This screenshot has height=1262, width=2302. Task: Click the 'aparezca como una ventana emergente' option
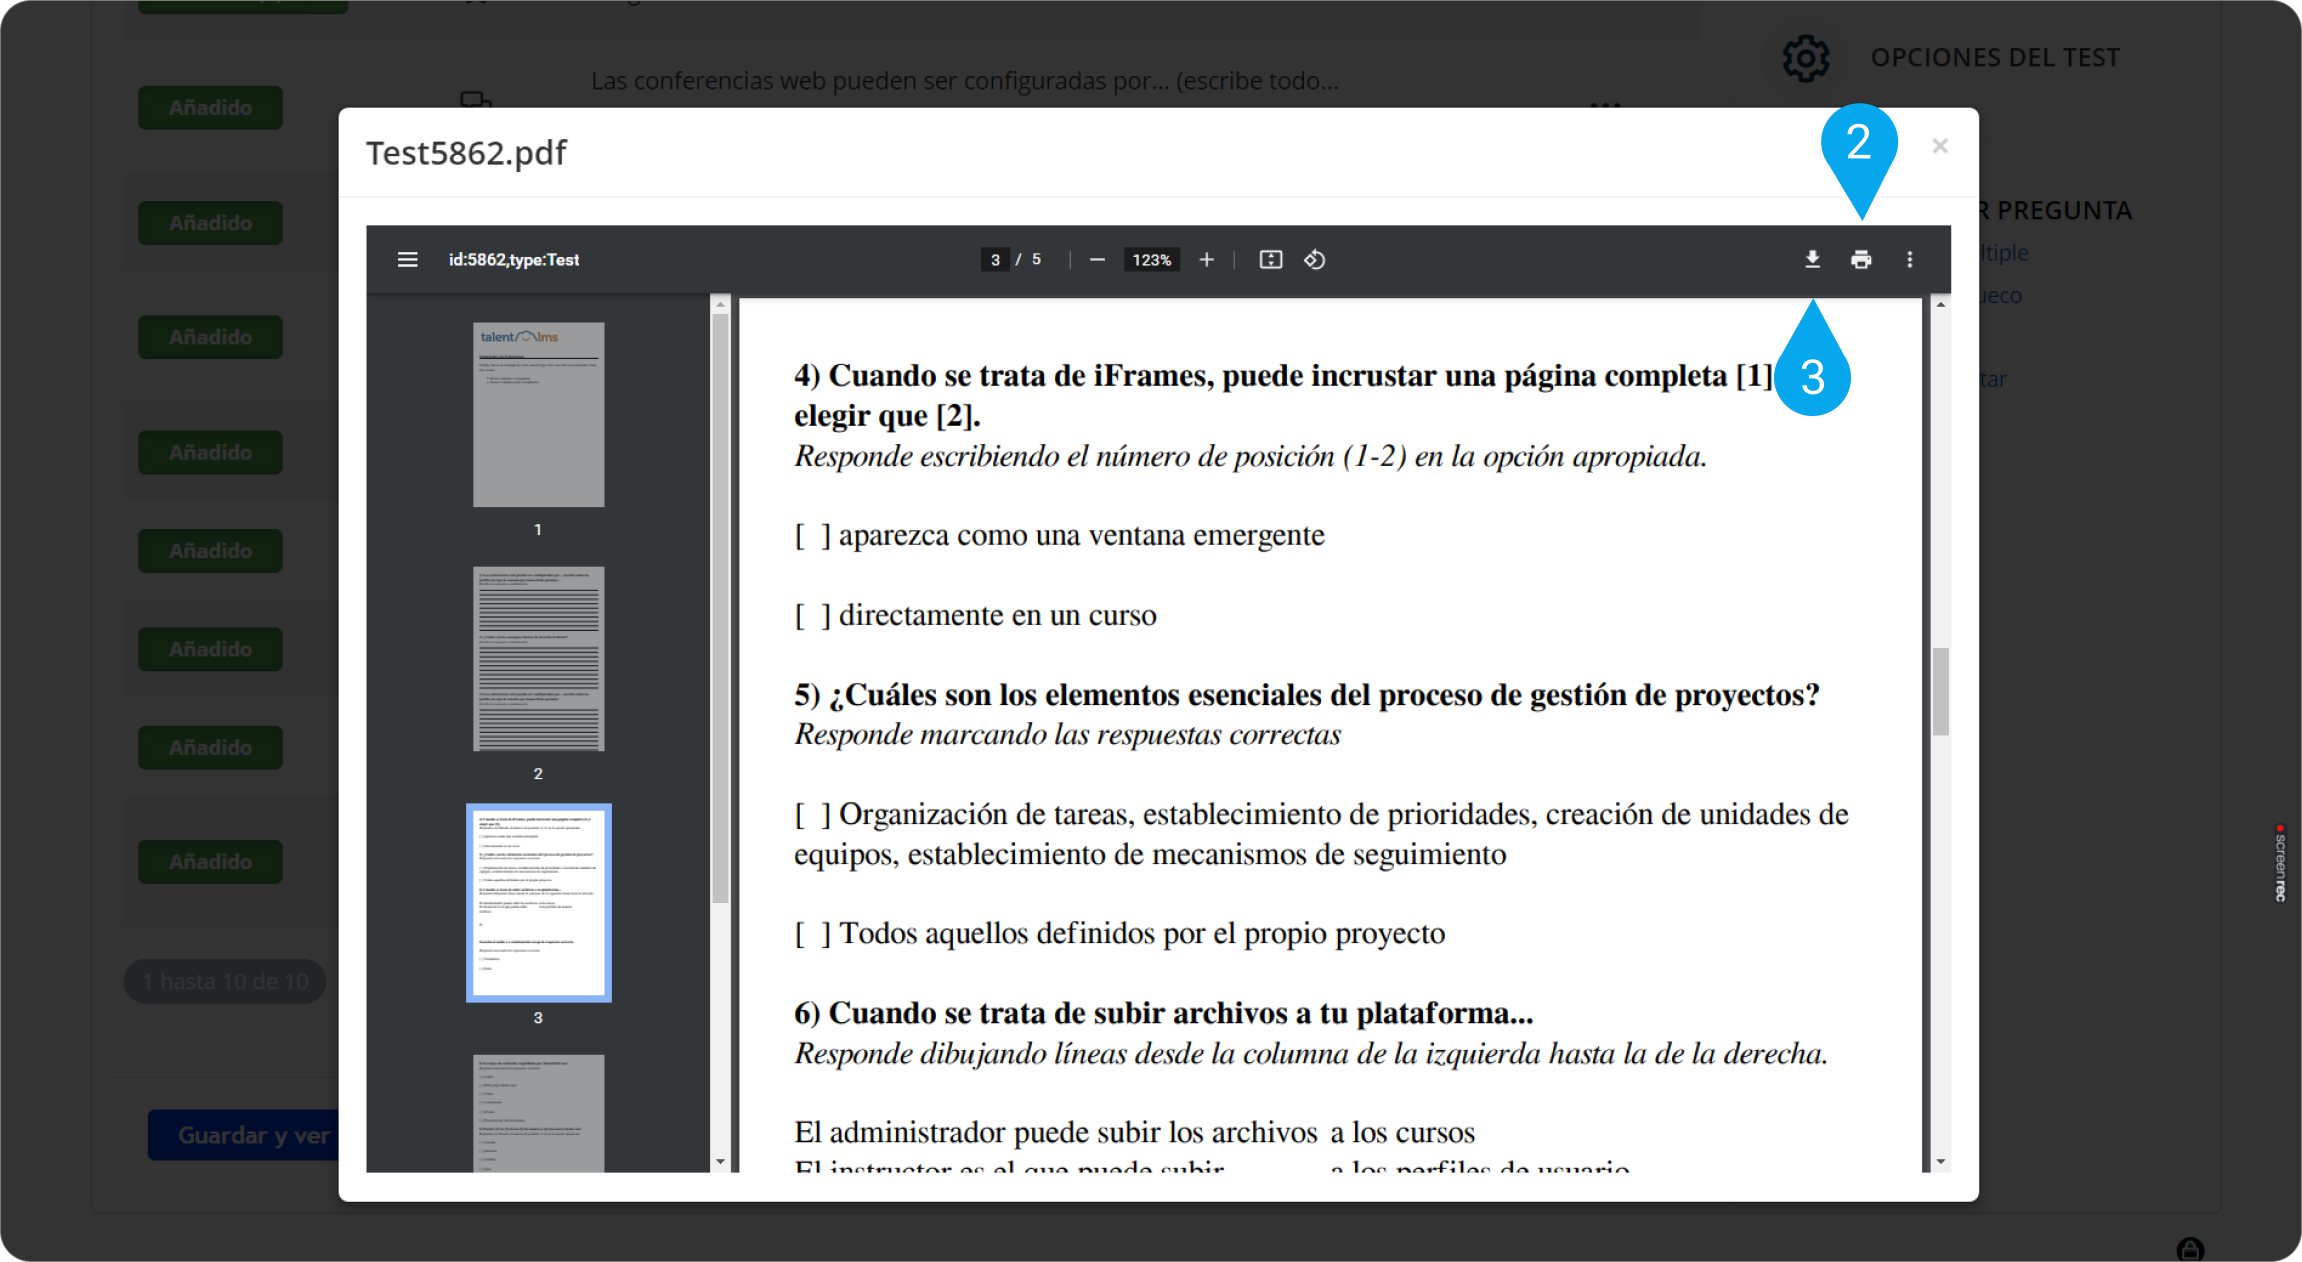pyautogui.click(x=1081, y=535)
